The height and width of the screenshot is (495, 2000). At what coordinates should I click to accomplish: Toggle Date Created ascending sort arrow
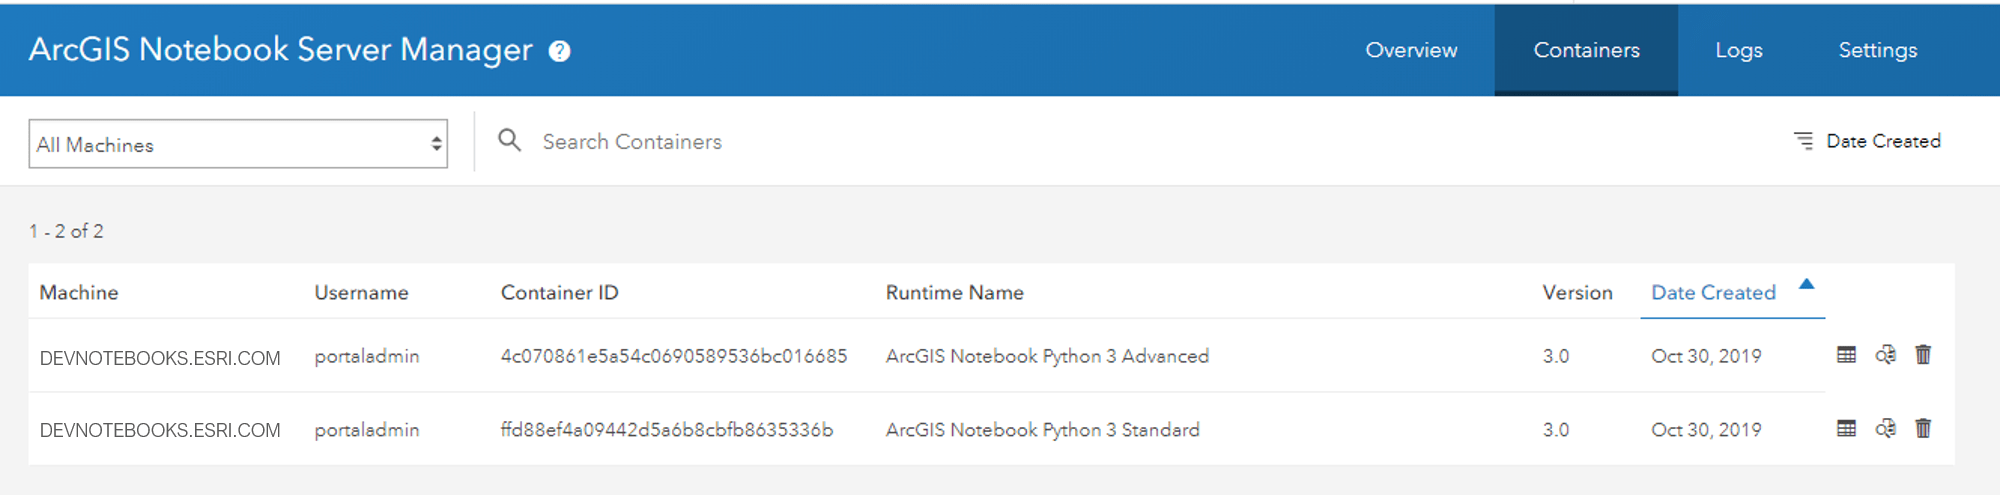pos(1806,284)
